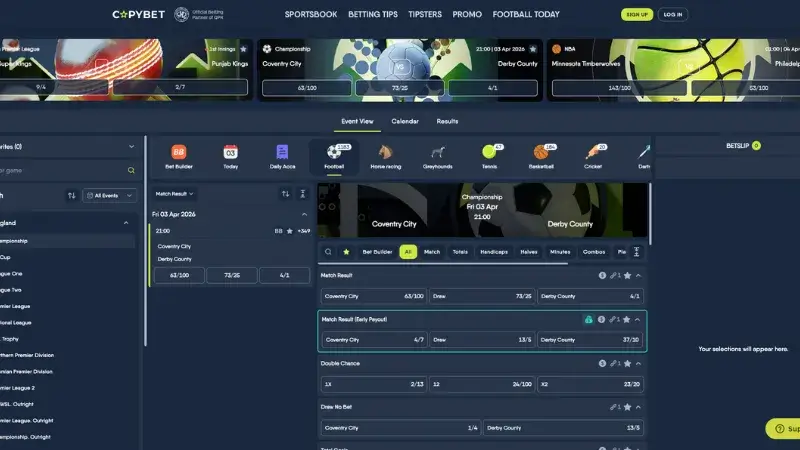Choose the Greyhounds category icon
800x450 pixels.
pos(436,156)
